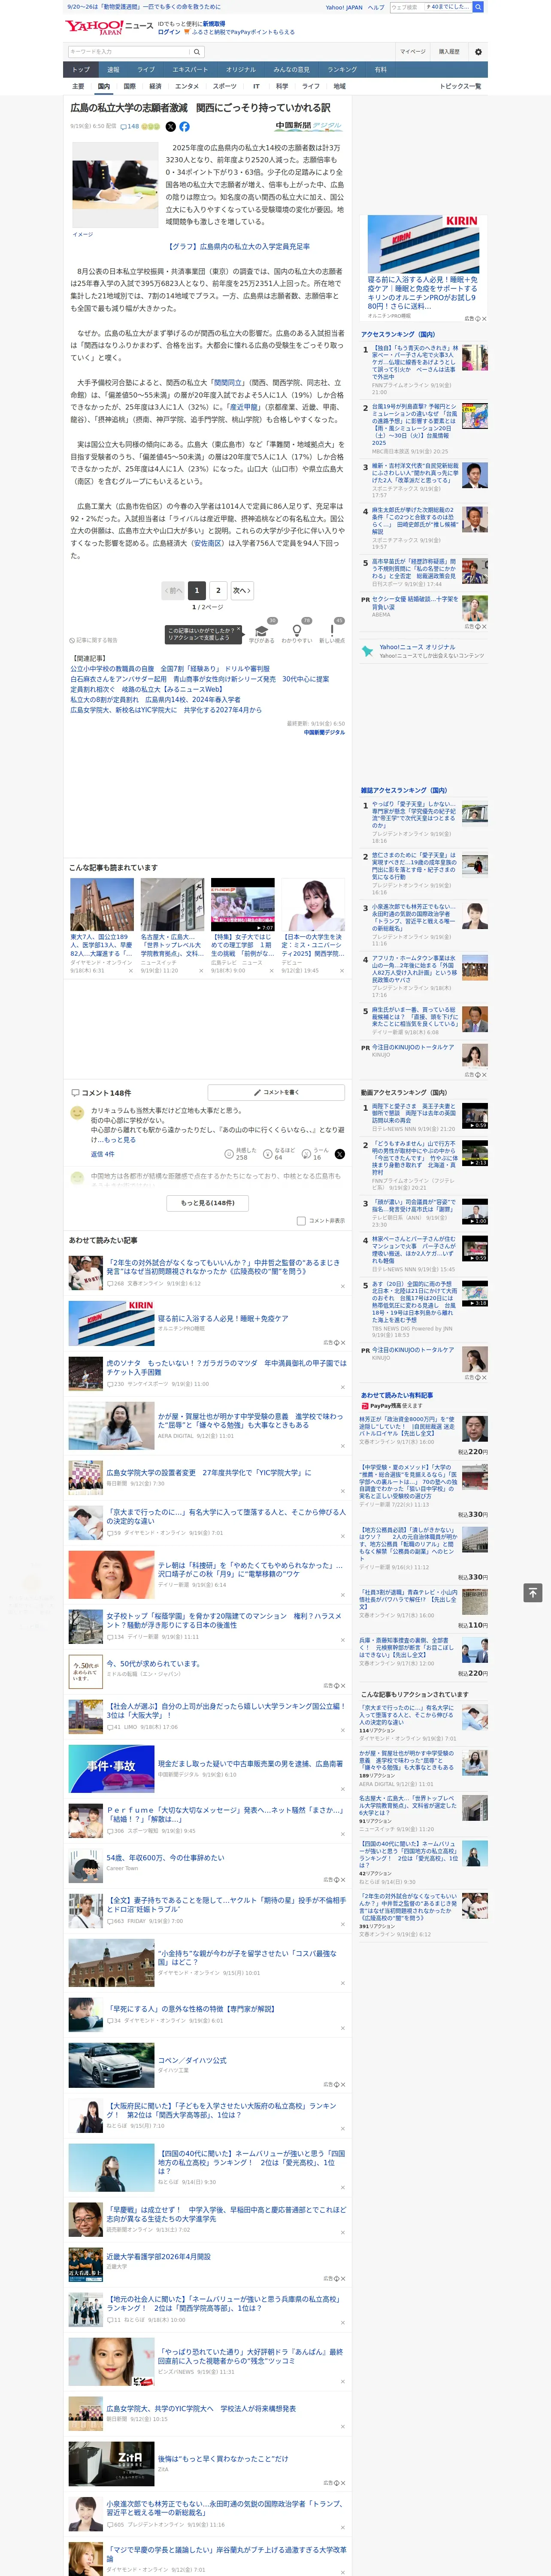Open トピックス一覧 link

pyautogui.click(x=460, y=86)
